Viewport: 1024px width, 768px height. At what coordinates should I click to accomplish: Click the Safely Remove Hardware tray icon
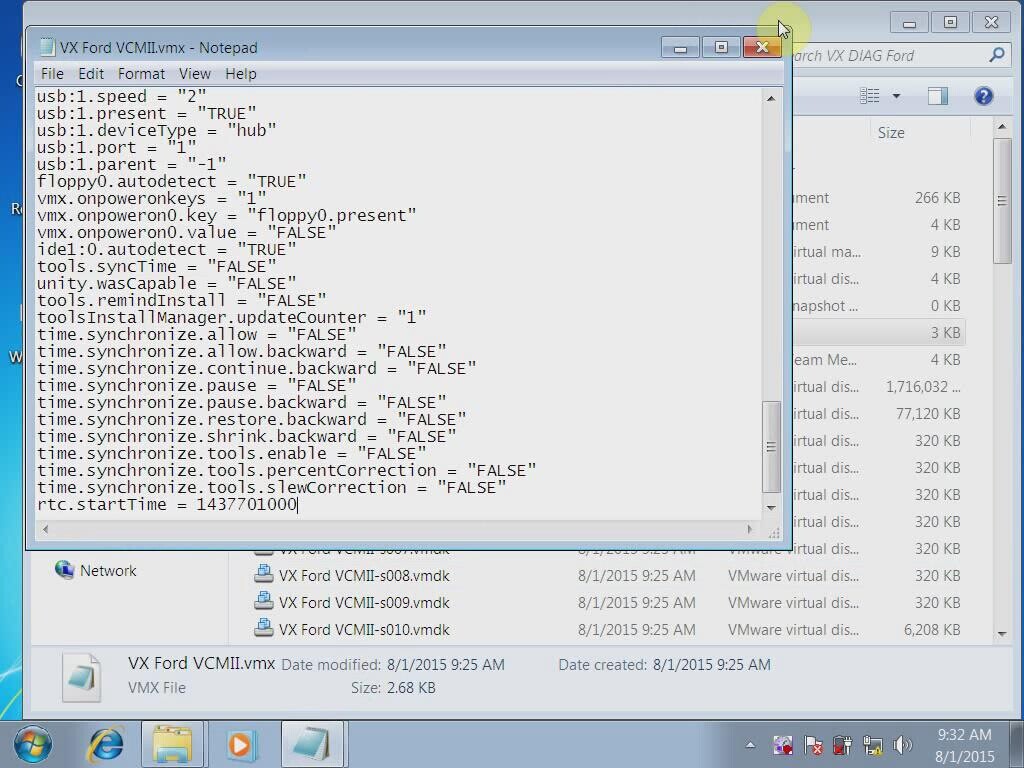842,744
